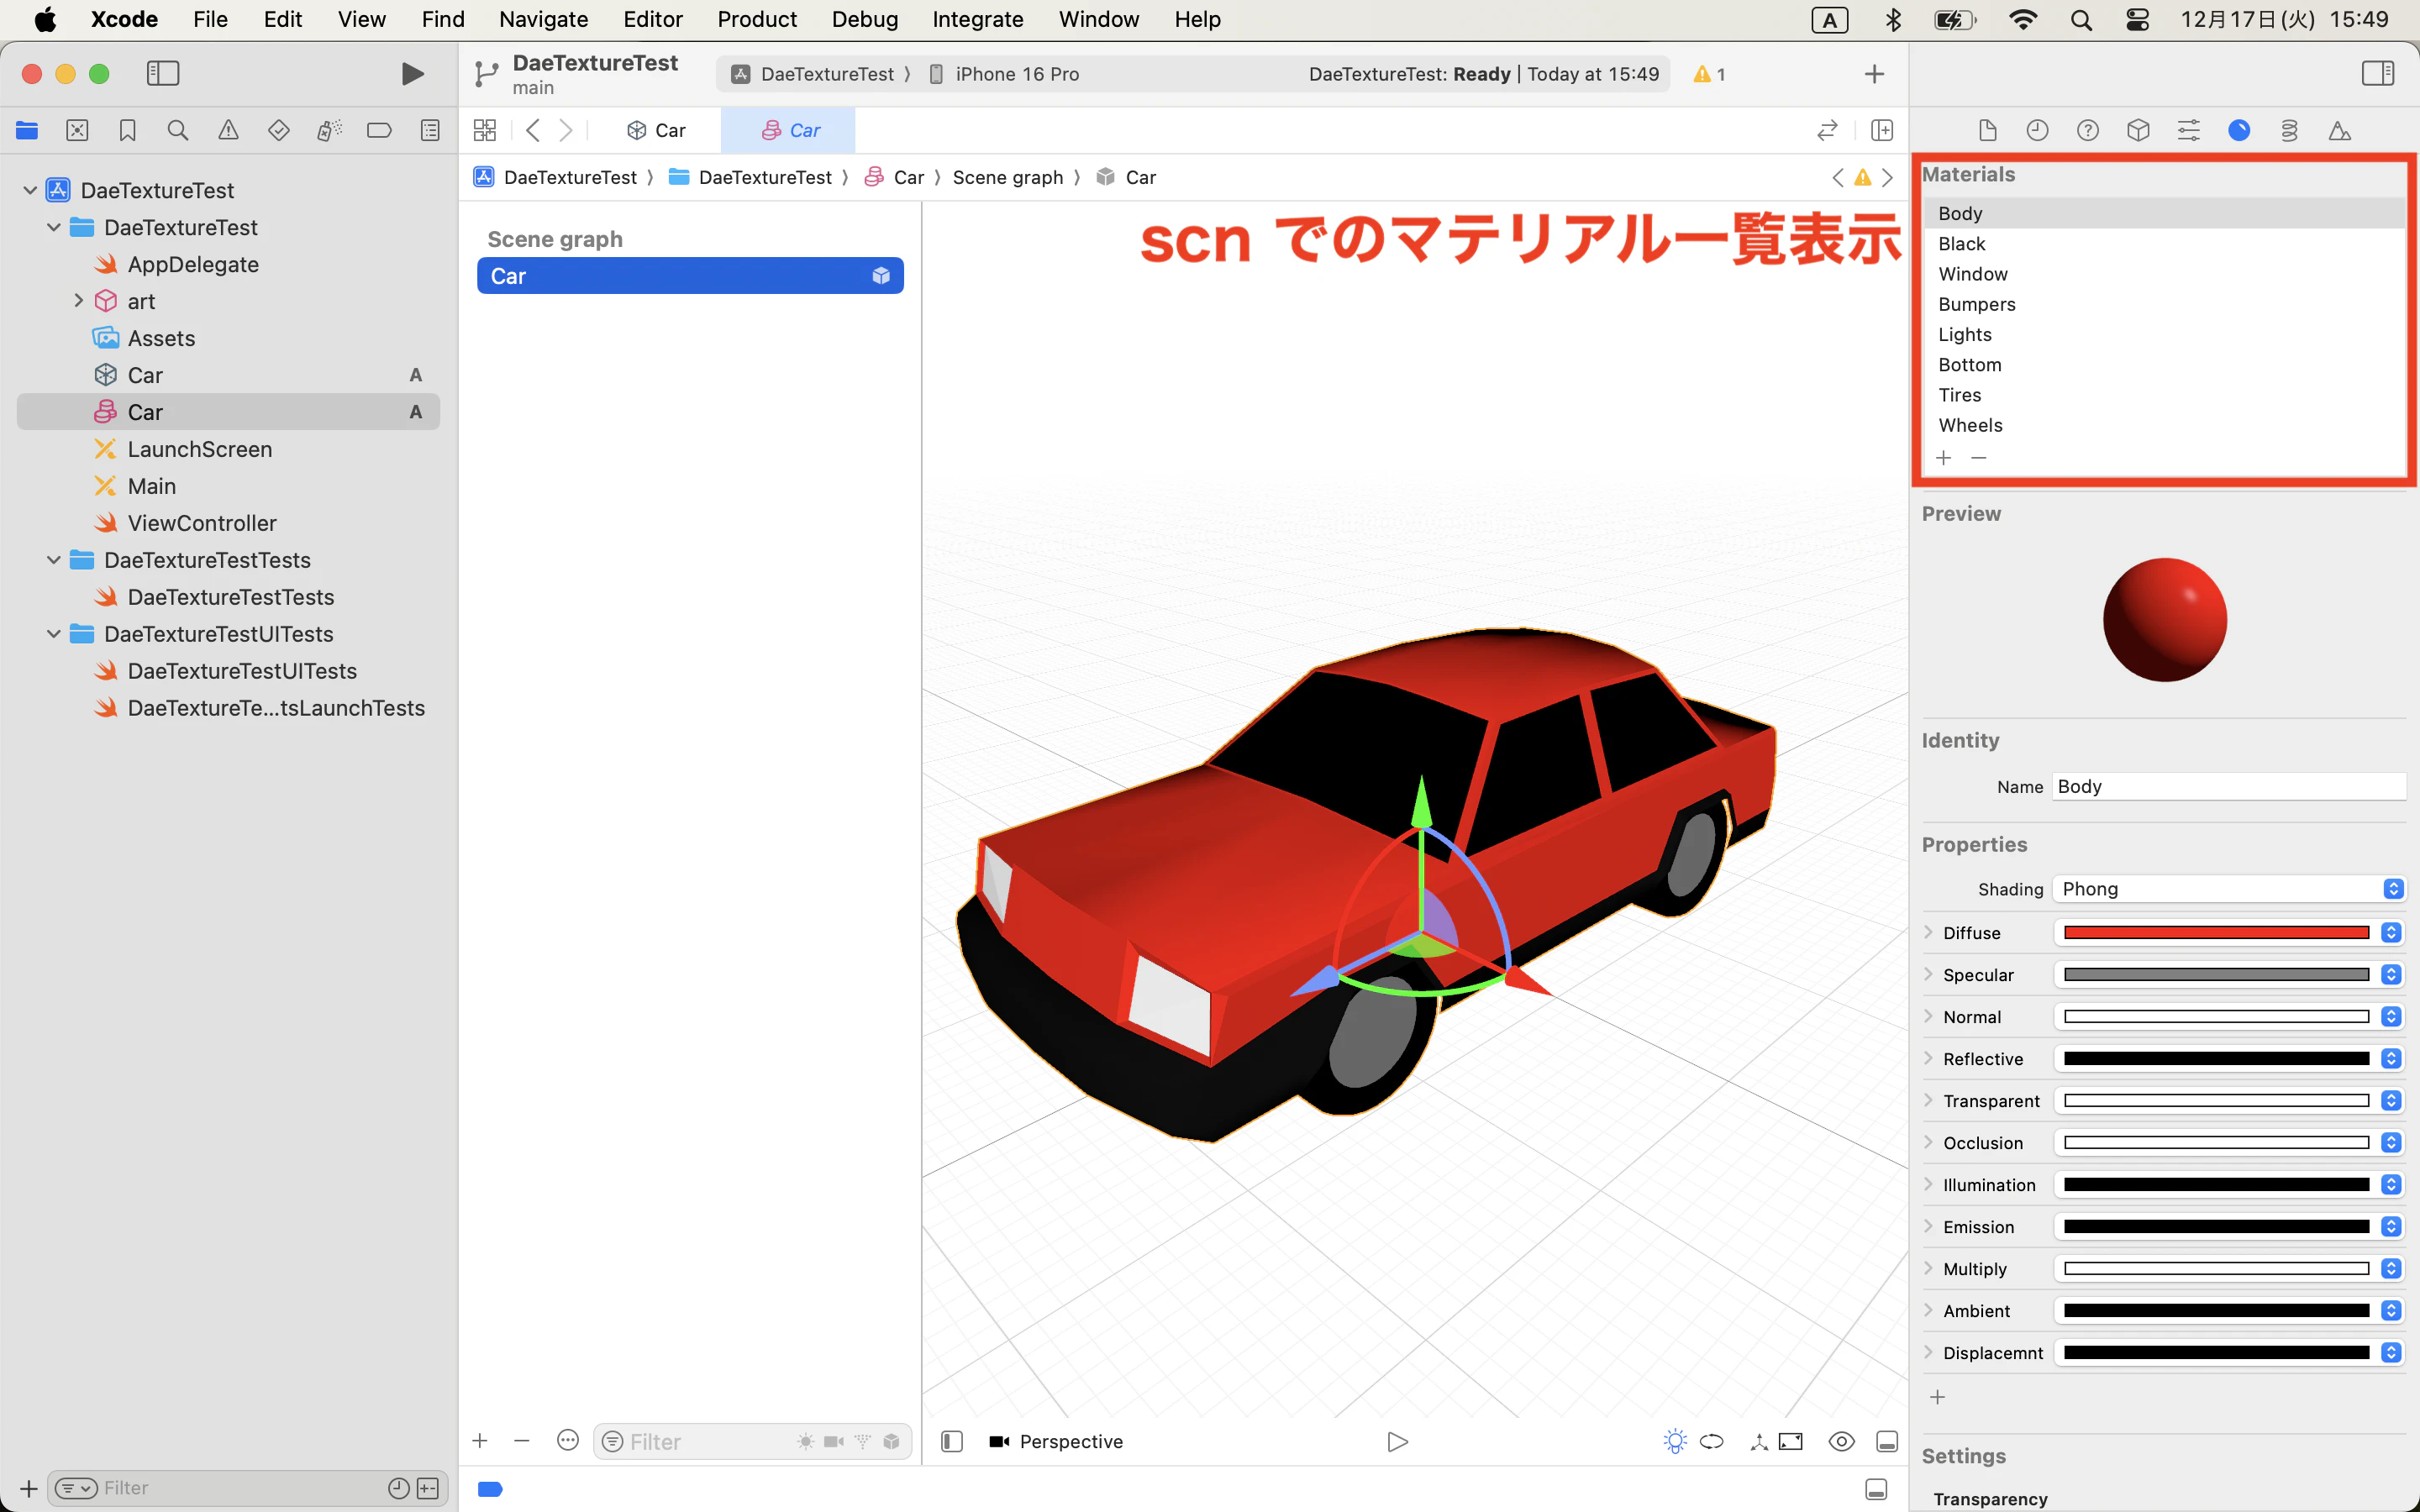Image resolution: width=2420 pixels, height=1512 pixels.
Task: Add a new material with plus button
Action: [1944, 457]
